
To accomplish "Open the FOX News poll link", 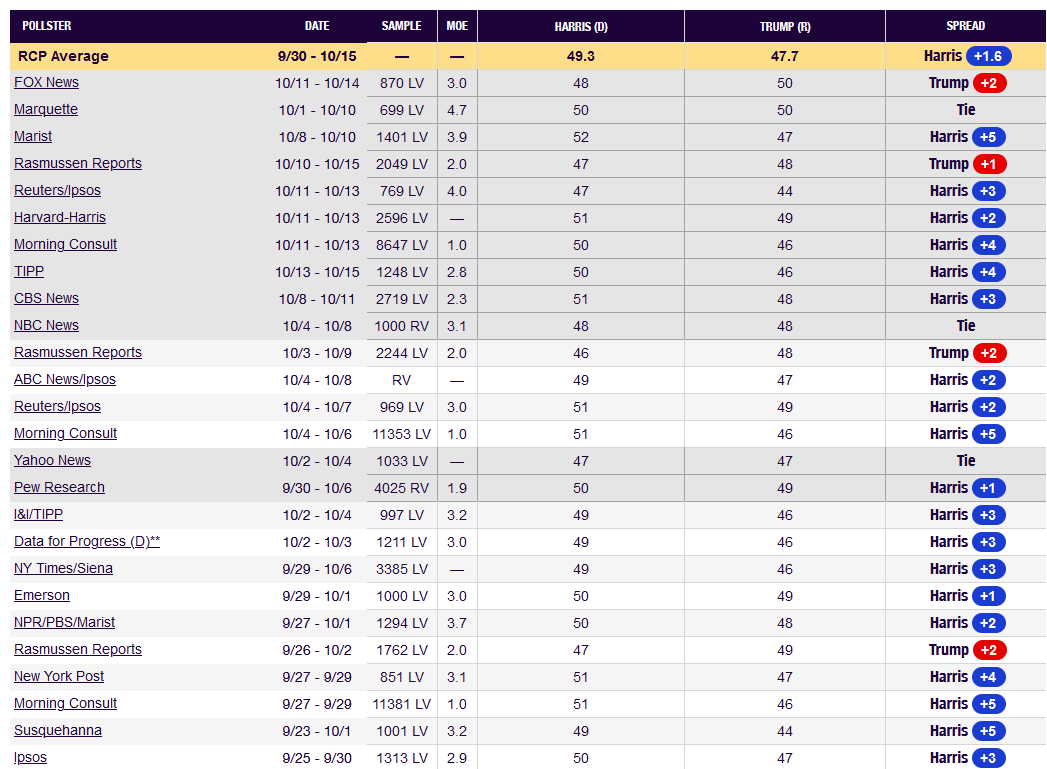I will [x=46, y=83].
